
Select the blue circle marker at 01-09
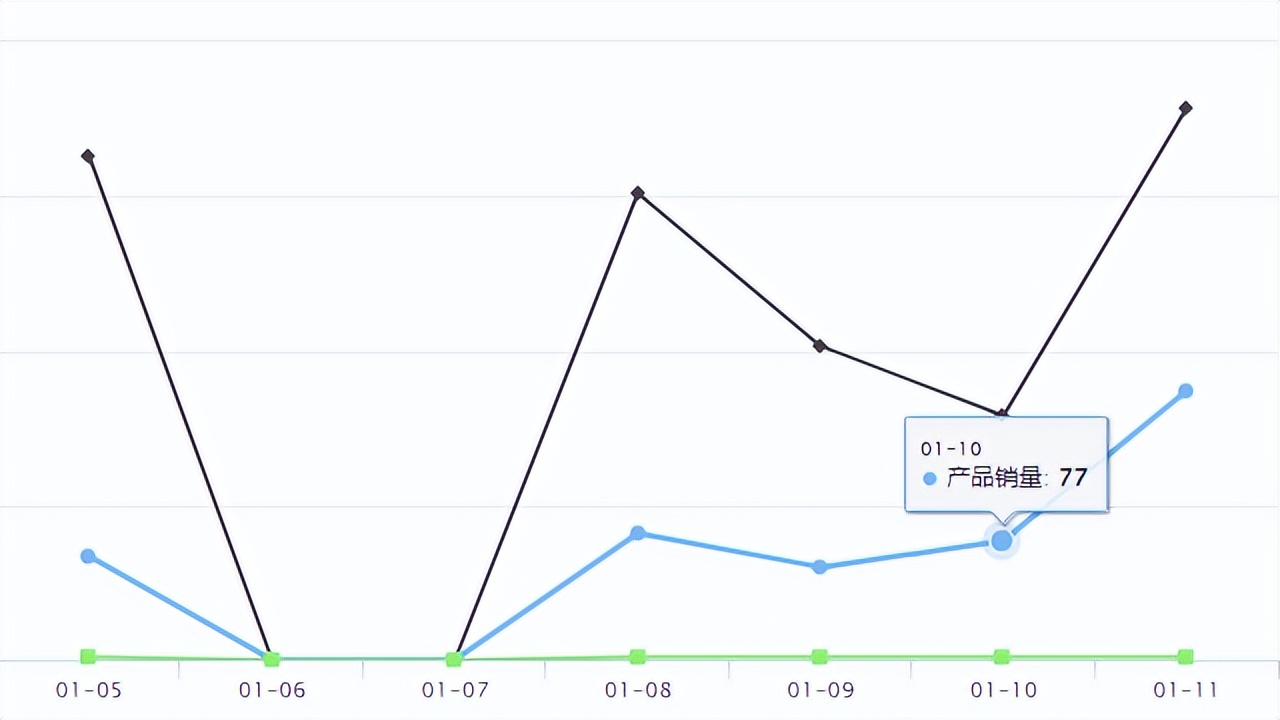pos(820,567)
